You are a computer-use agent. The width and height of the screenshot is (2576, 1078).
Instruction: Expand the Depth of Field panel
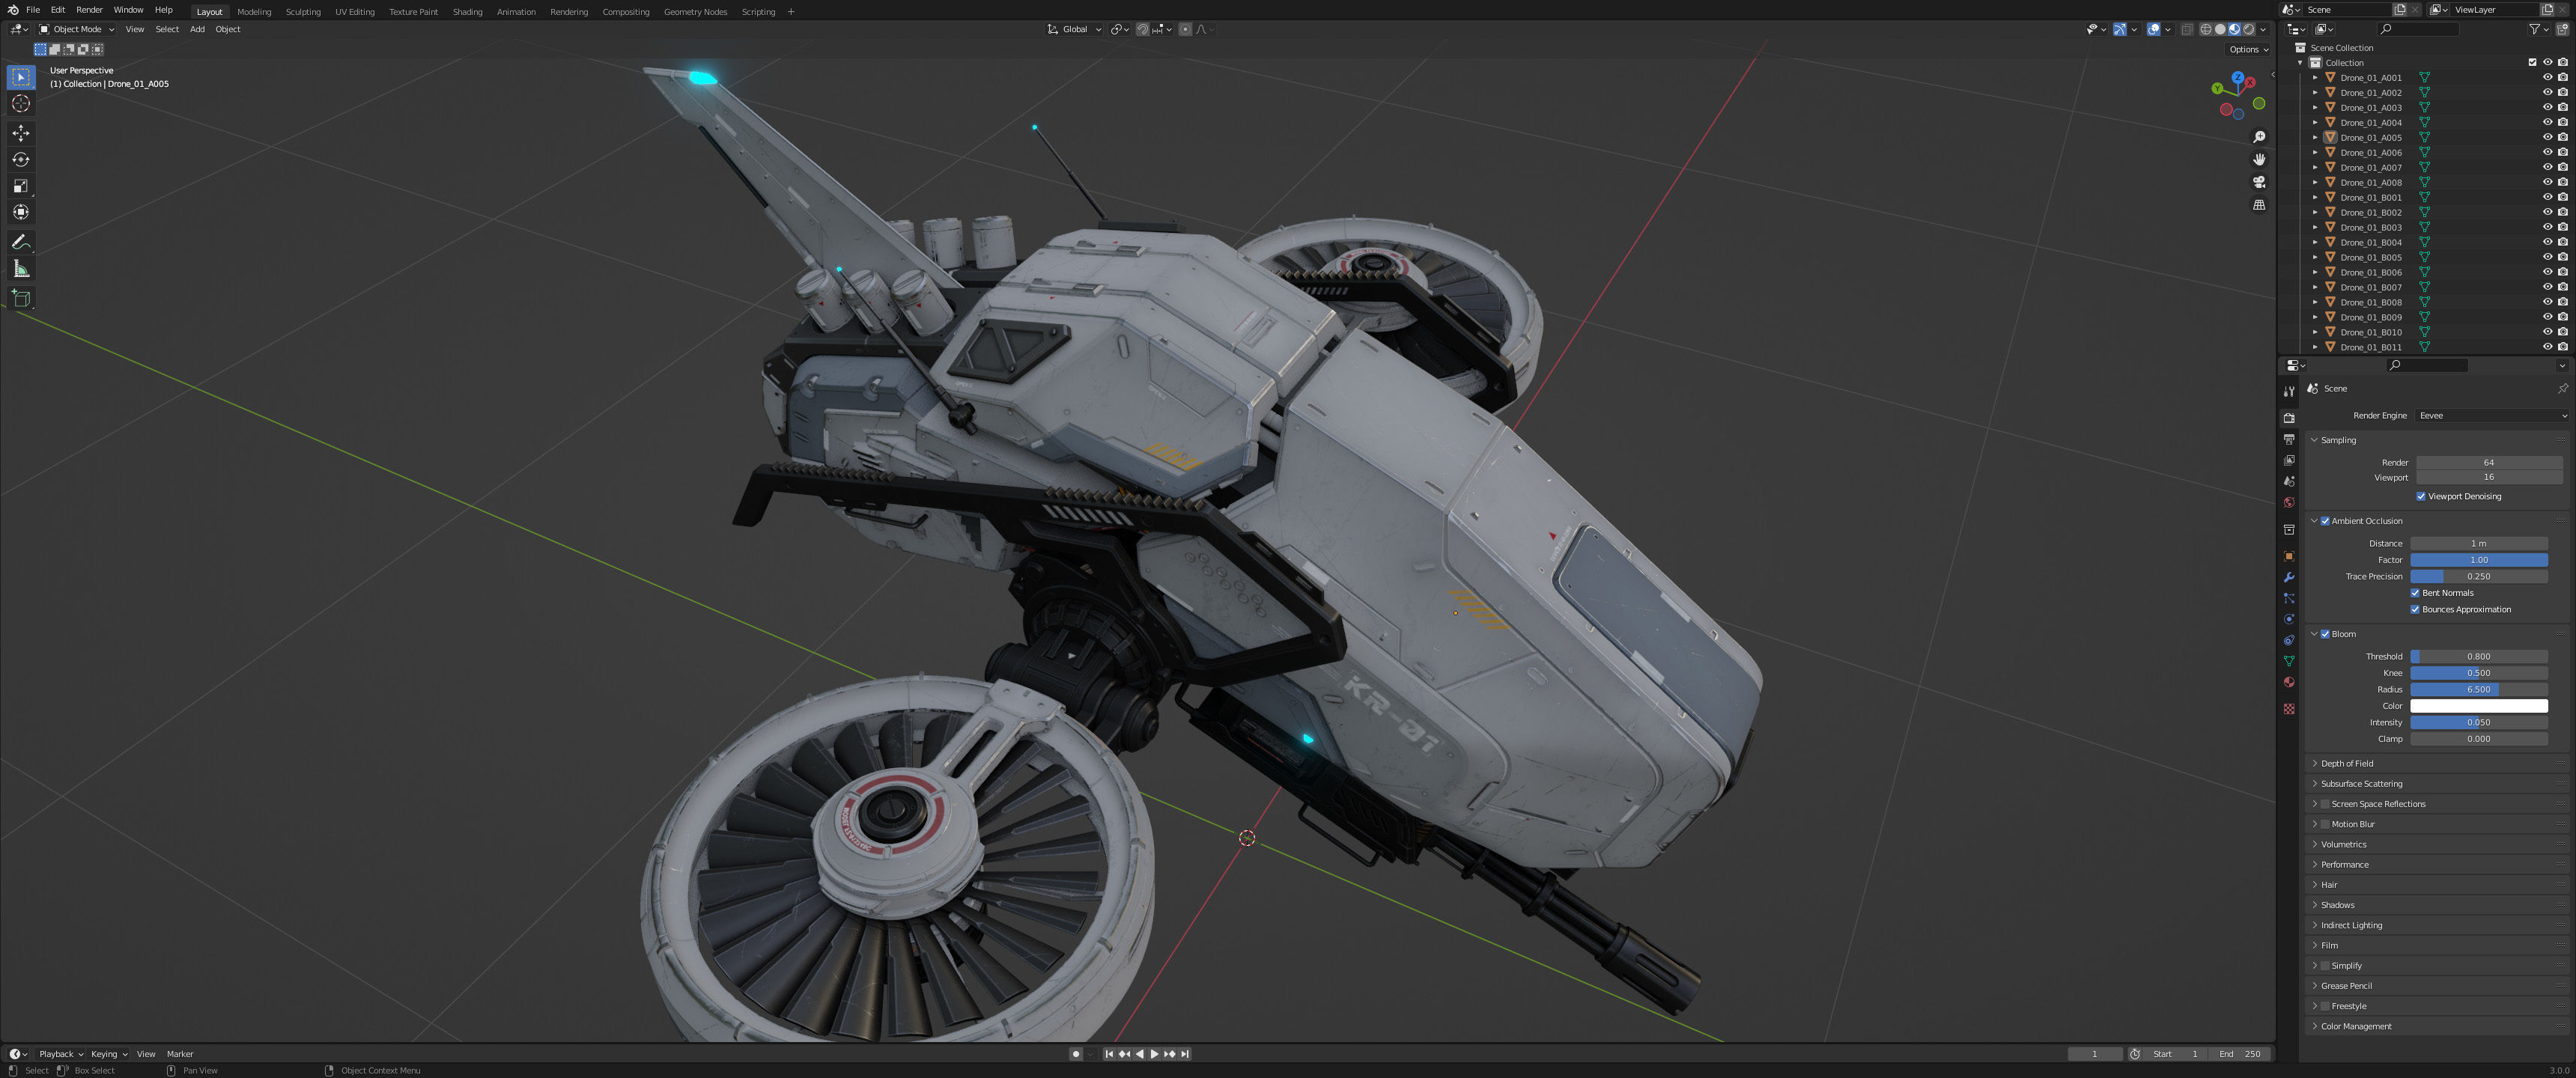pos(2346,763)
